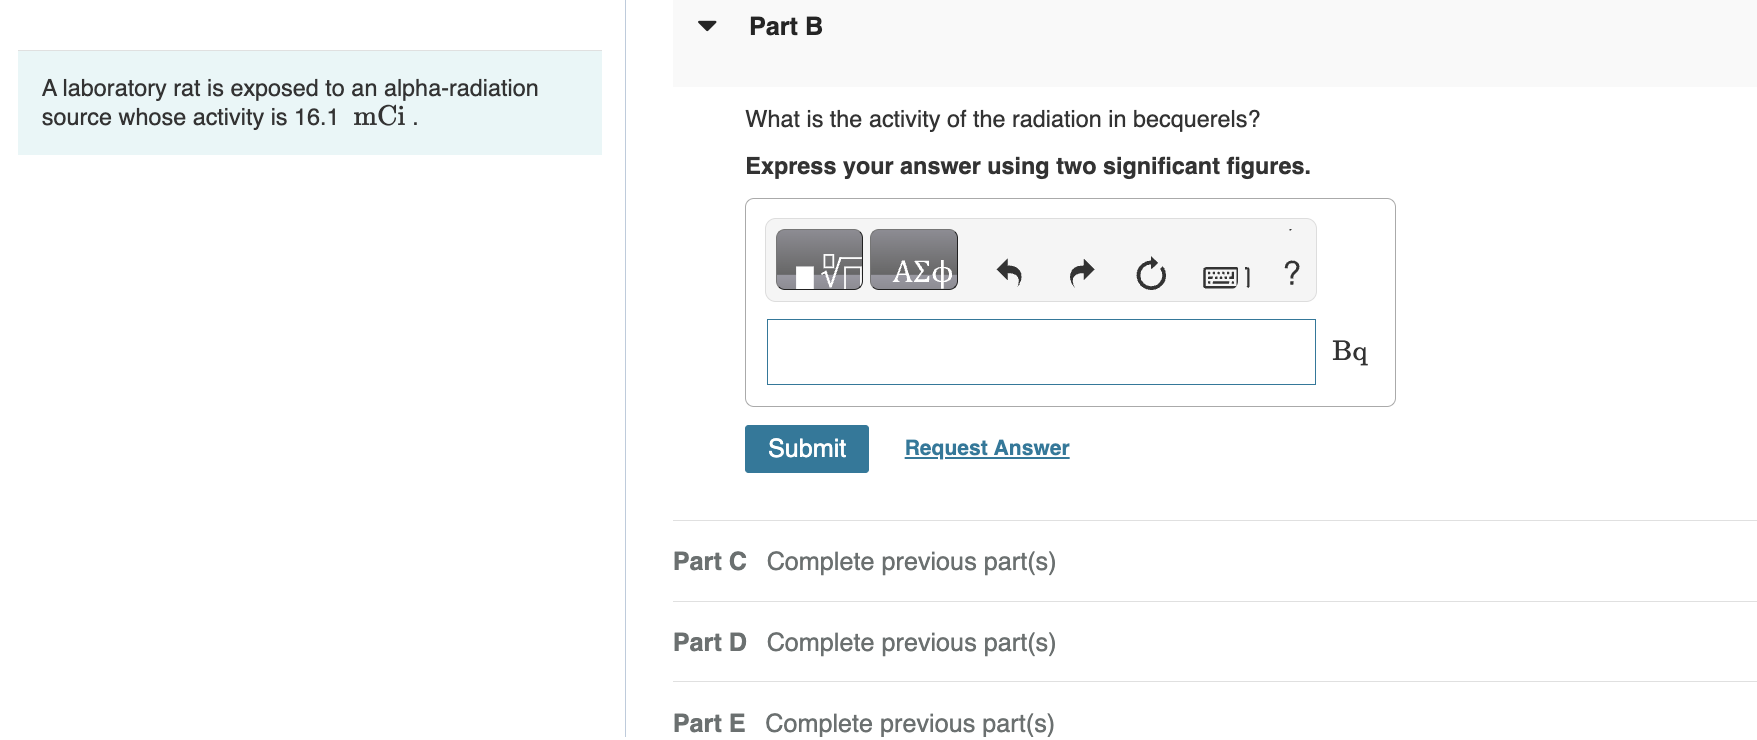Click Part C's 'Complete previous part(s)' text

click(911, 562)
